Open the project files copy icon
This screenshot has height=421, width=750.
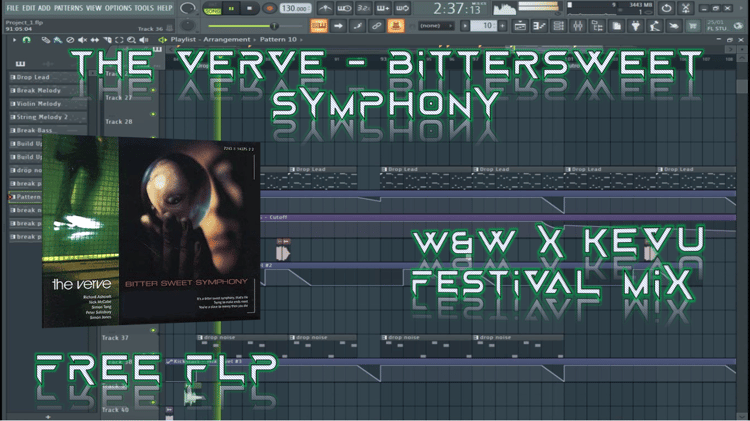[617, 26]
